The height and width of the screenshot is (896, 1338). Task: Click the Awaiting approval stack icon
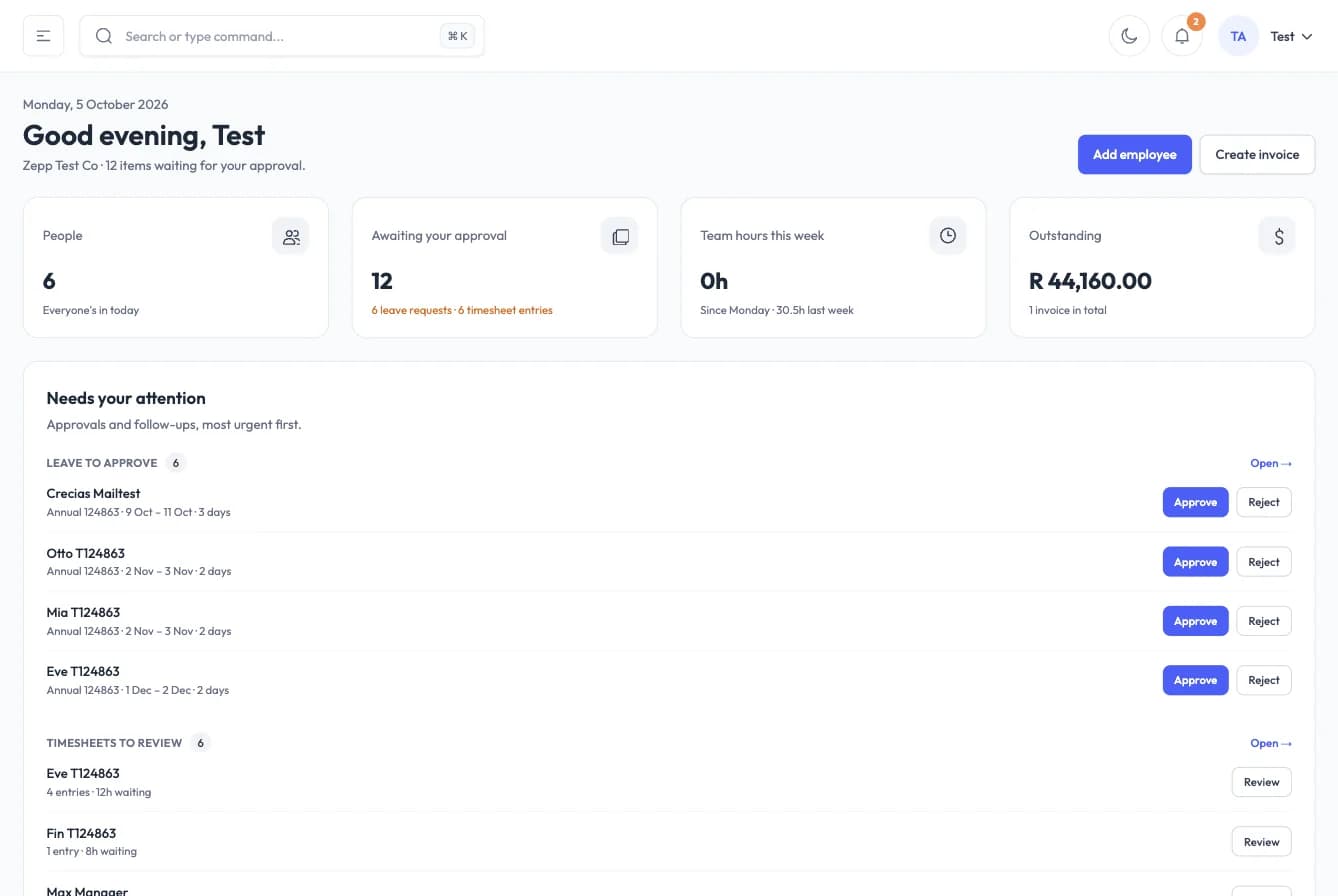[x=620, y=237]
